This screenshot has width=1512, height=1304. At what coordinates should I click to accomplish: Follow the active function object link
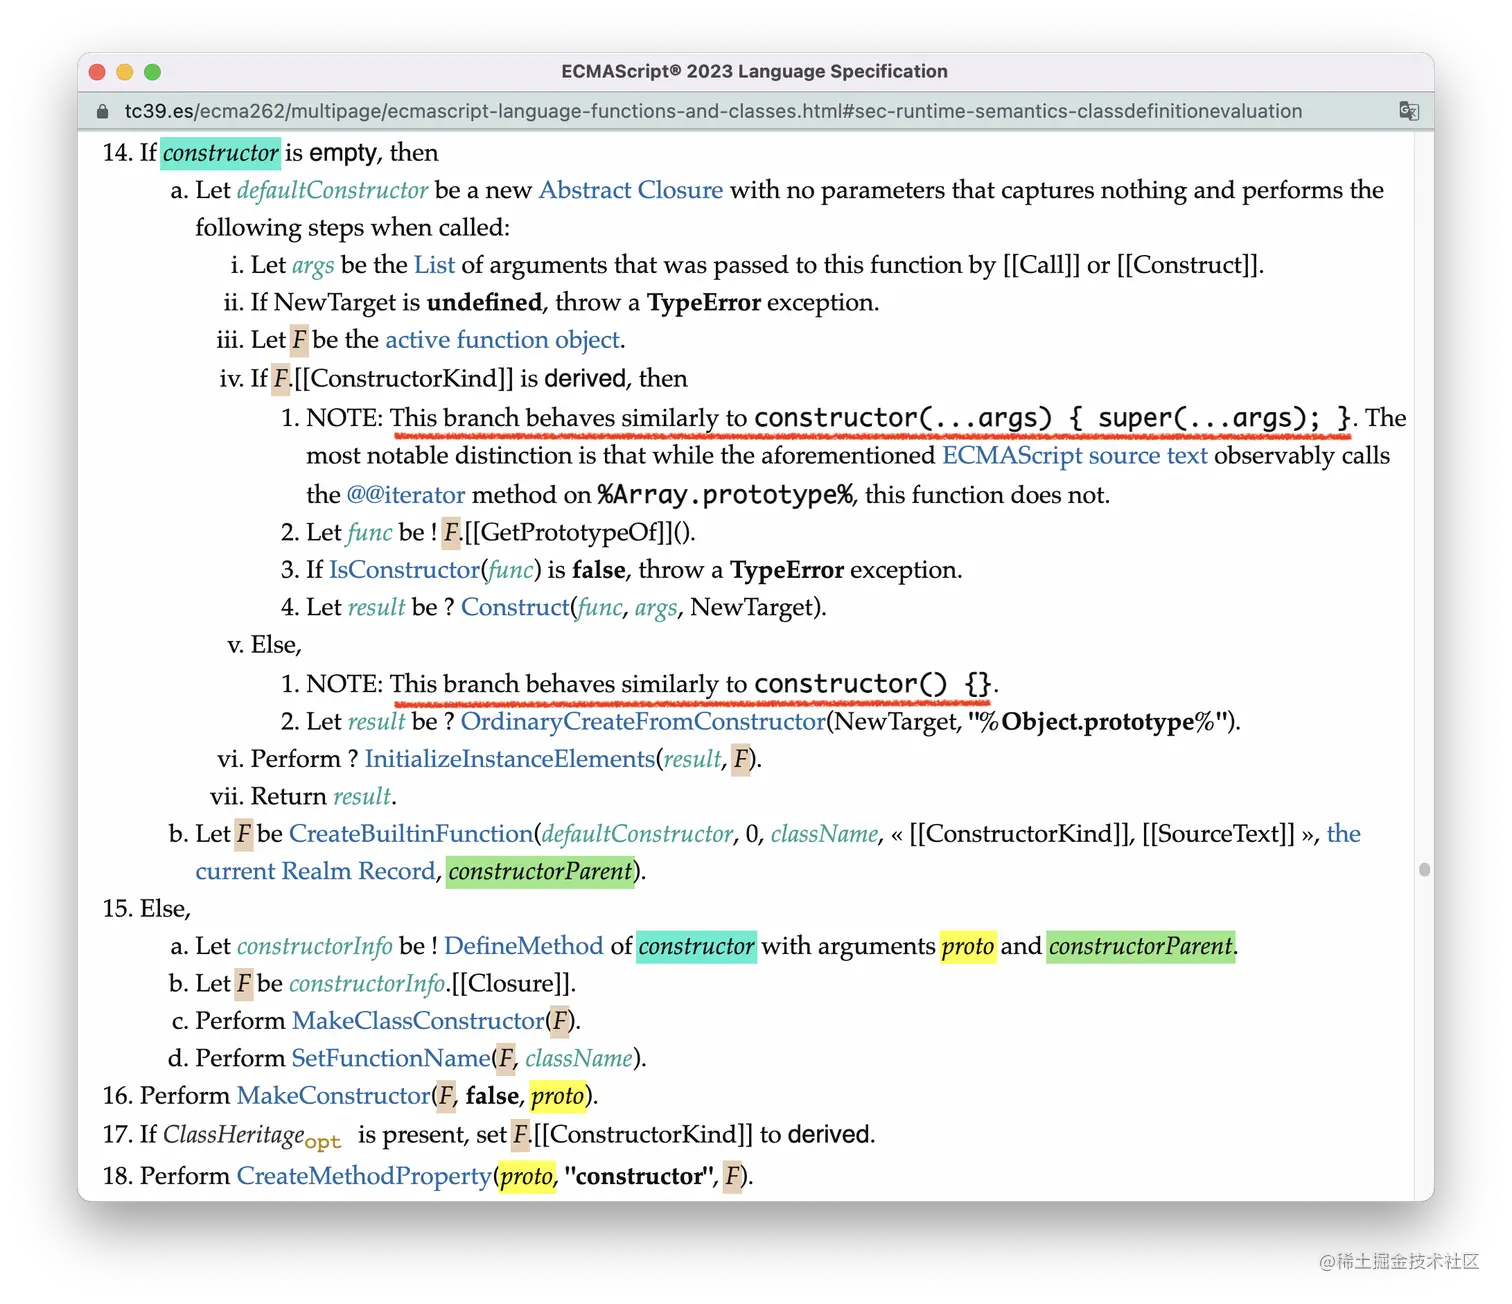click(x=502, y=340)
